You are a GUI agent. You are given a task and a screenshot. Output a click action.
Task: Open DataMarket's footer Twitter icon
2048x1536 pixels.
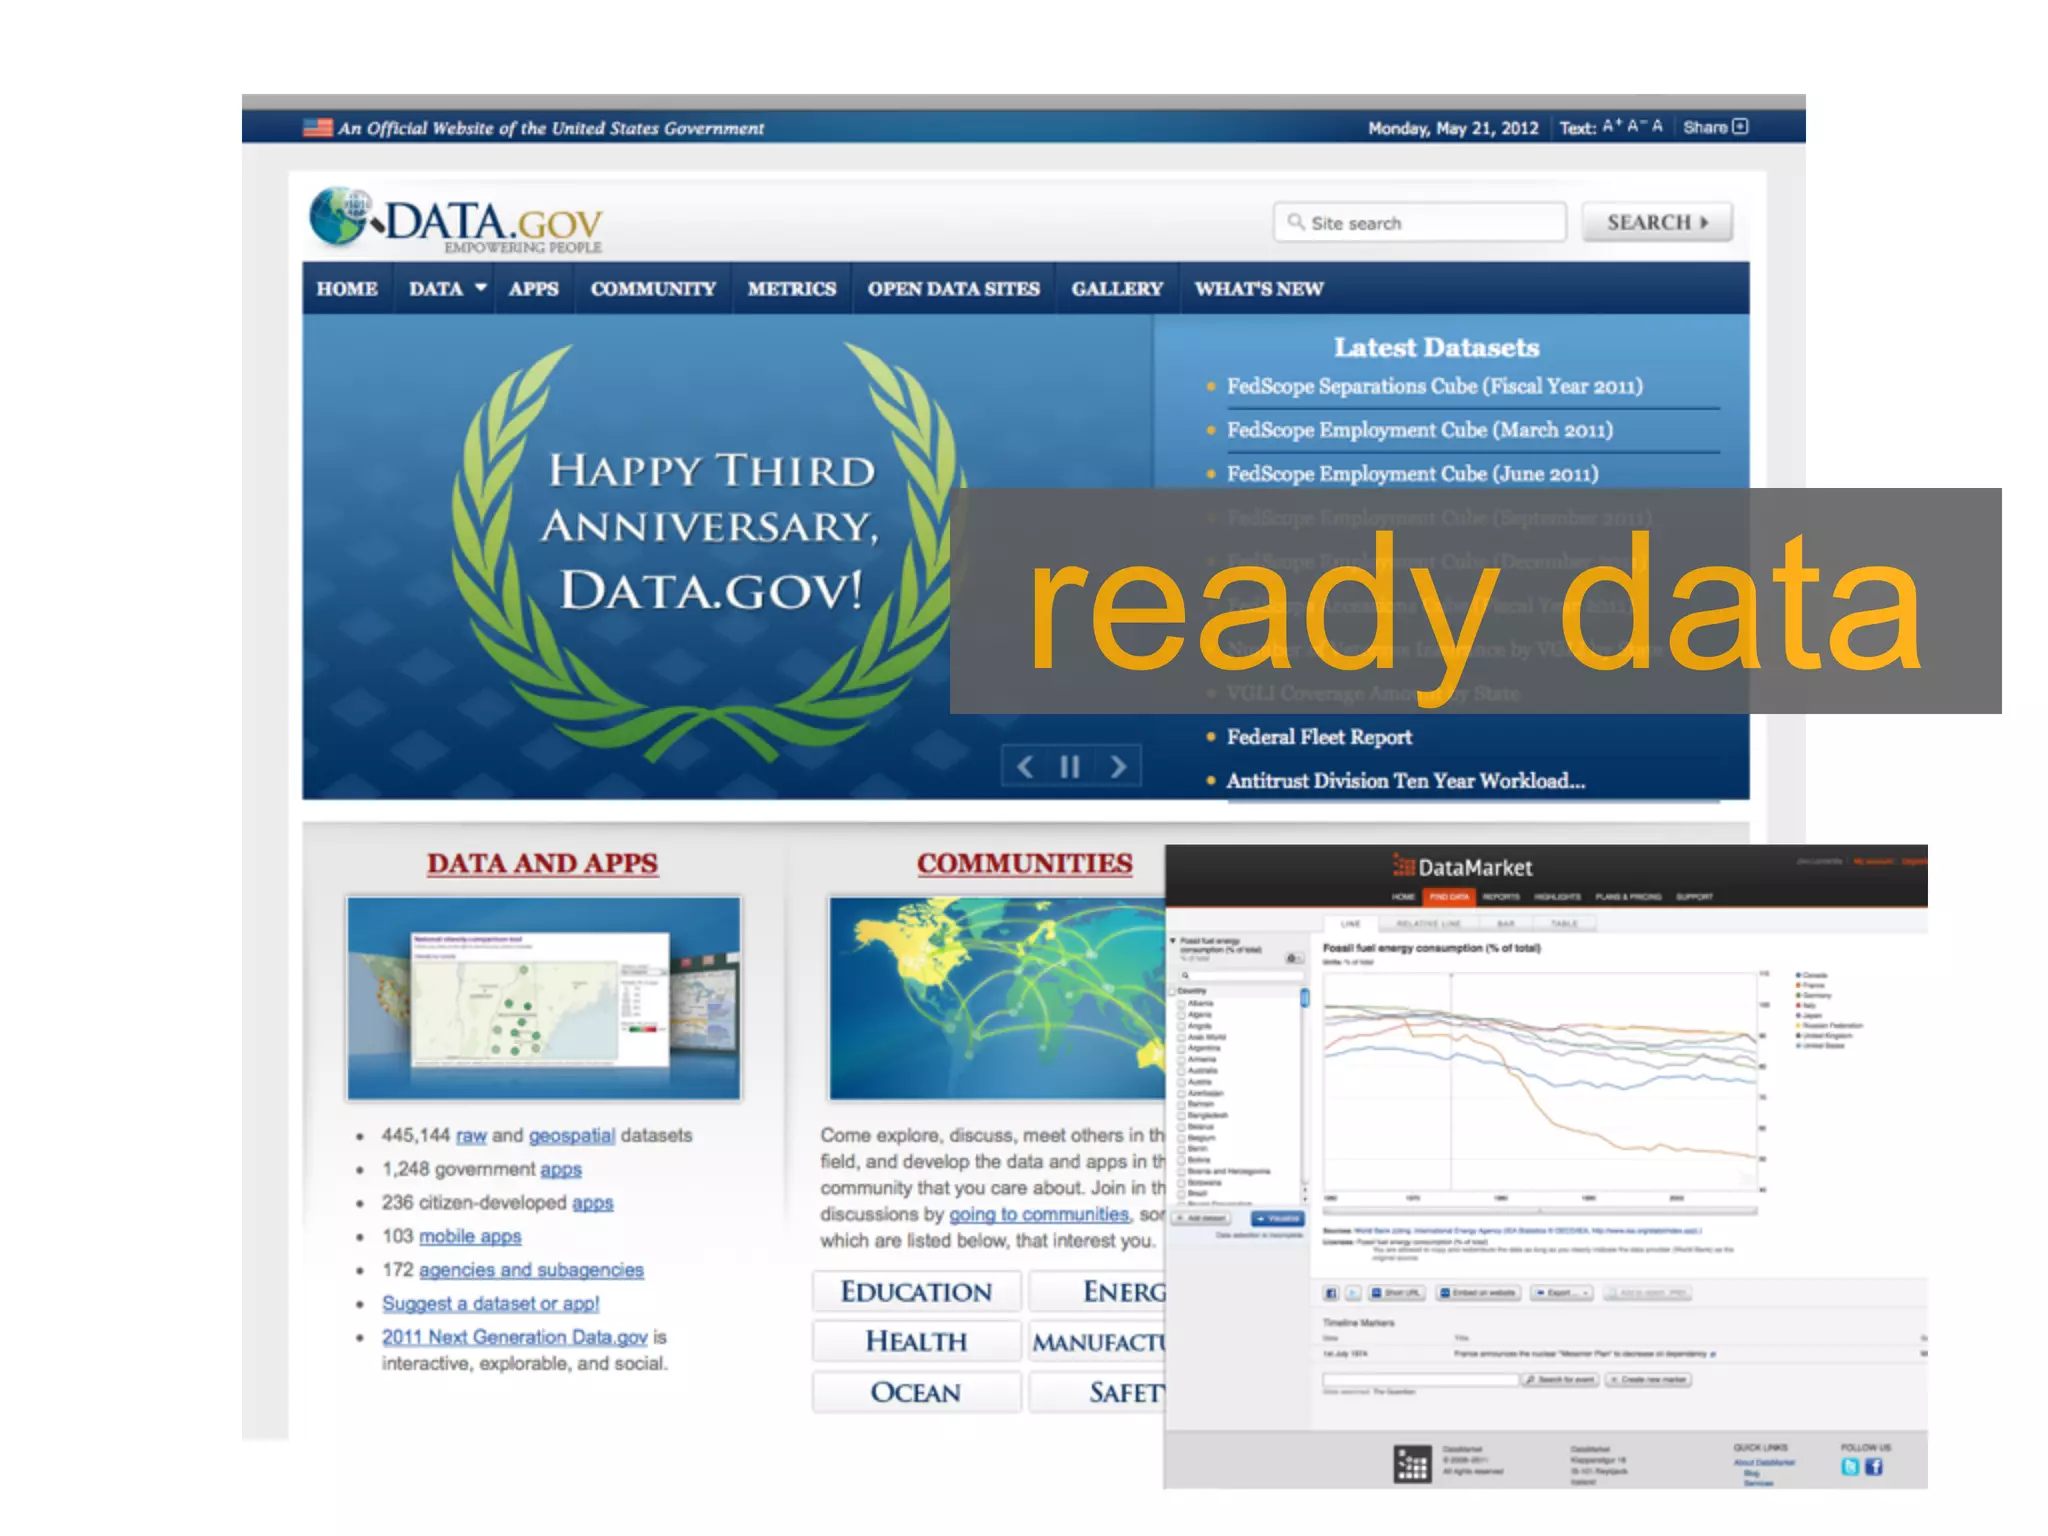click(x=1851, y=1466)
